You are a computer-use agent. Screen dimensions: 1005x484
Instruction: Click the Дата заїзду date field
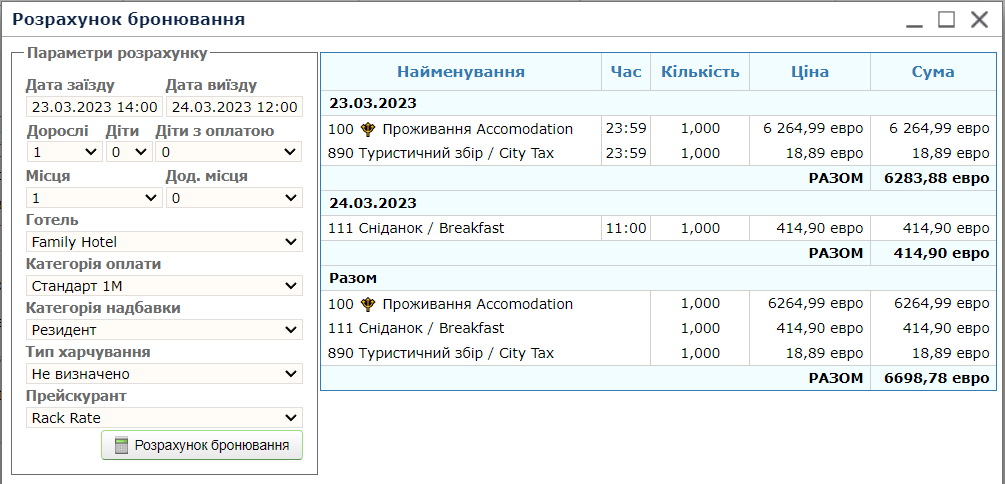[x=94, y=107]
